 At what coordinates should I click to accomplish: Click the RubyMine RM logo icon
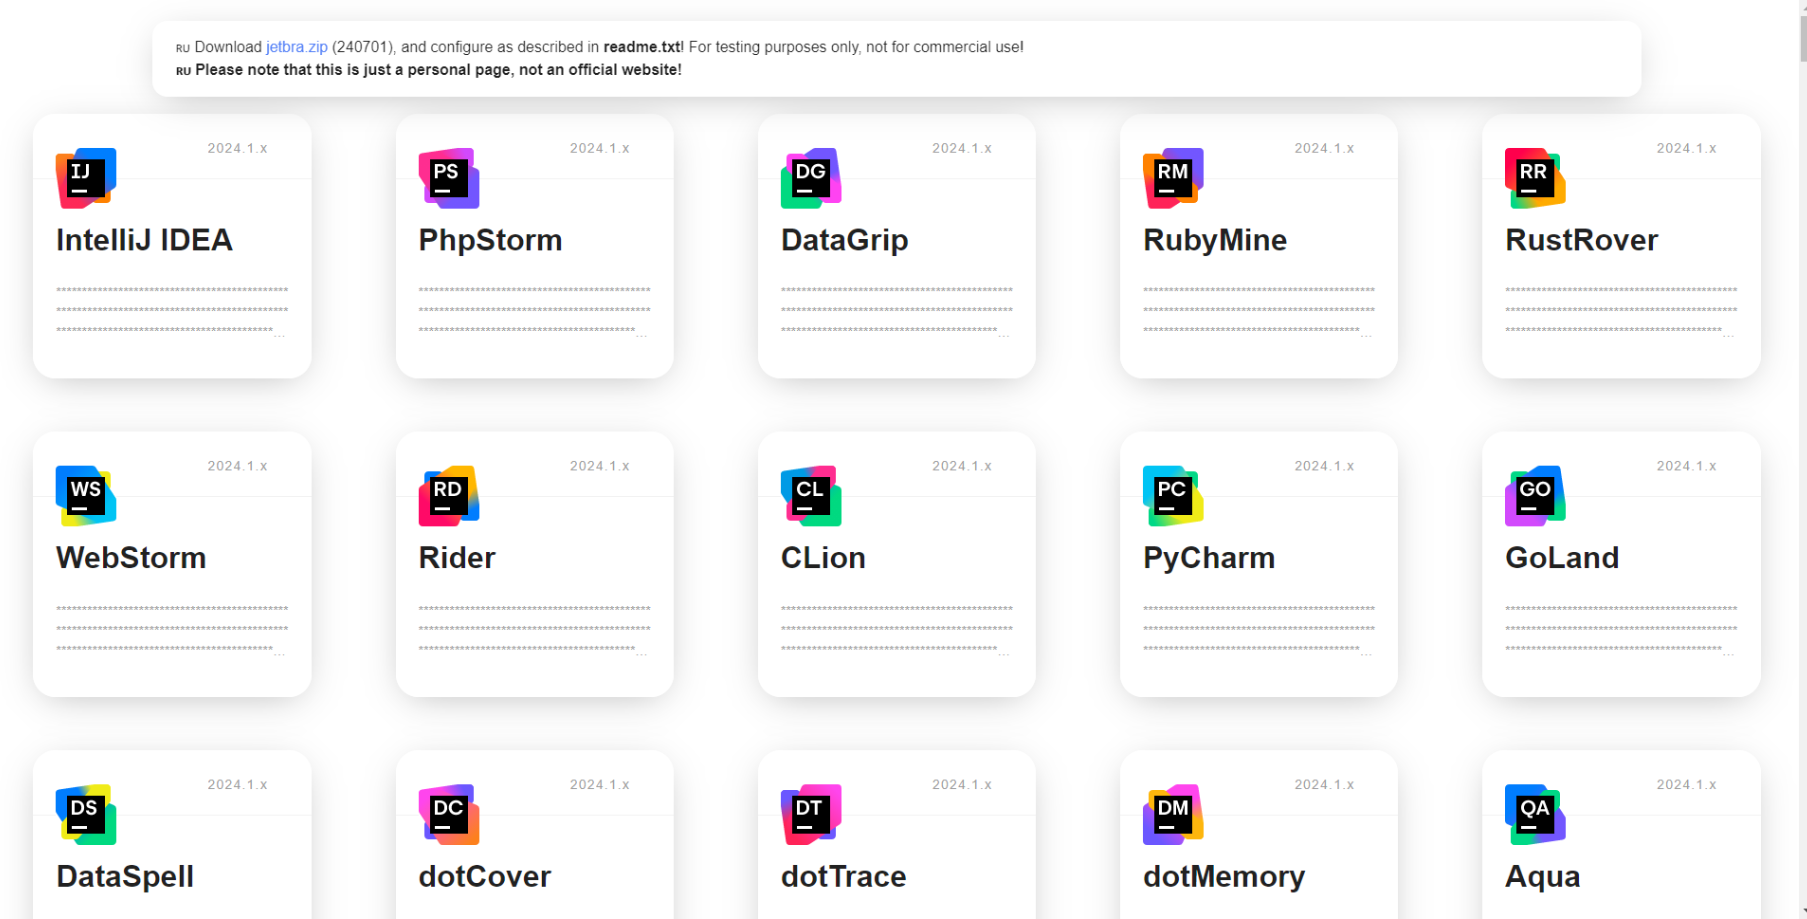[1173, 178]
